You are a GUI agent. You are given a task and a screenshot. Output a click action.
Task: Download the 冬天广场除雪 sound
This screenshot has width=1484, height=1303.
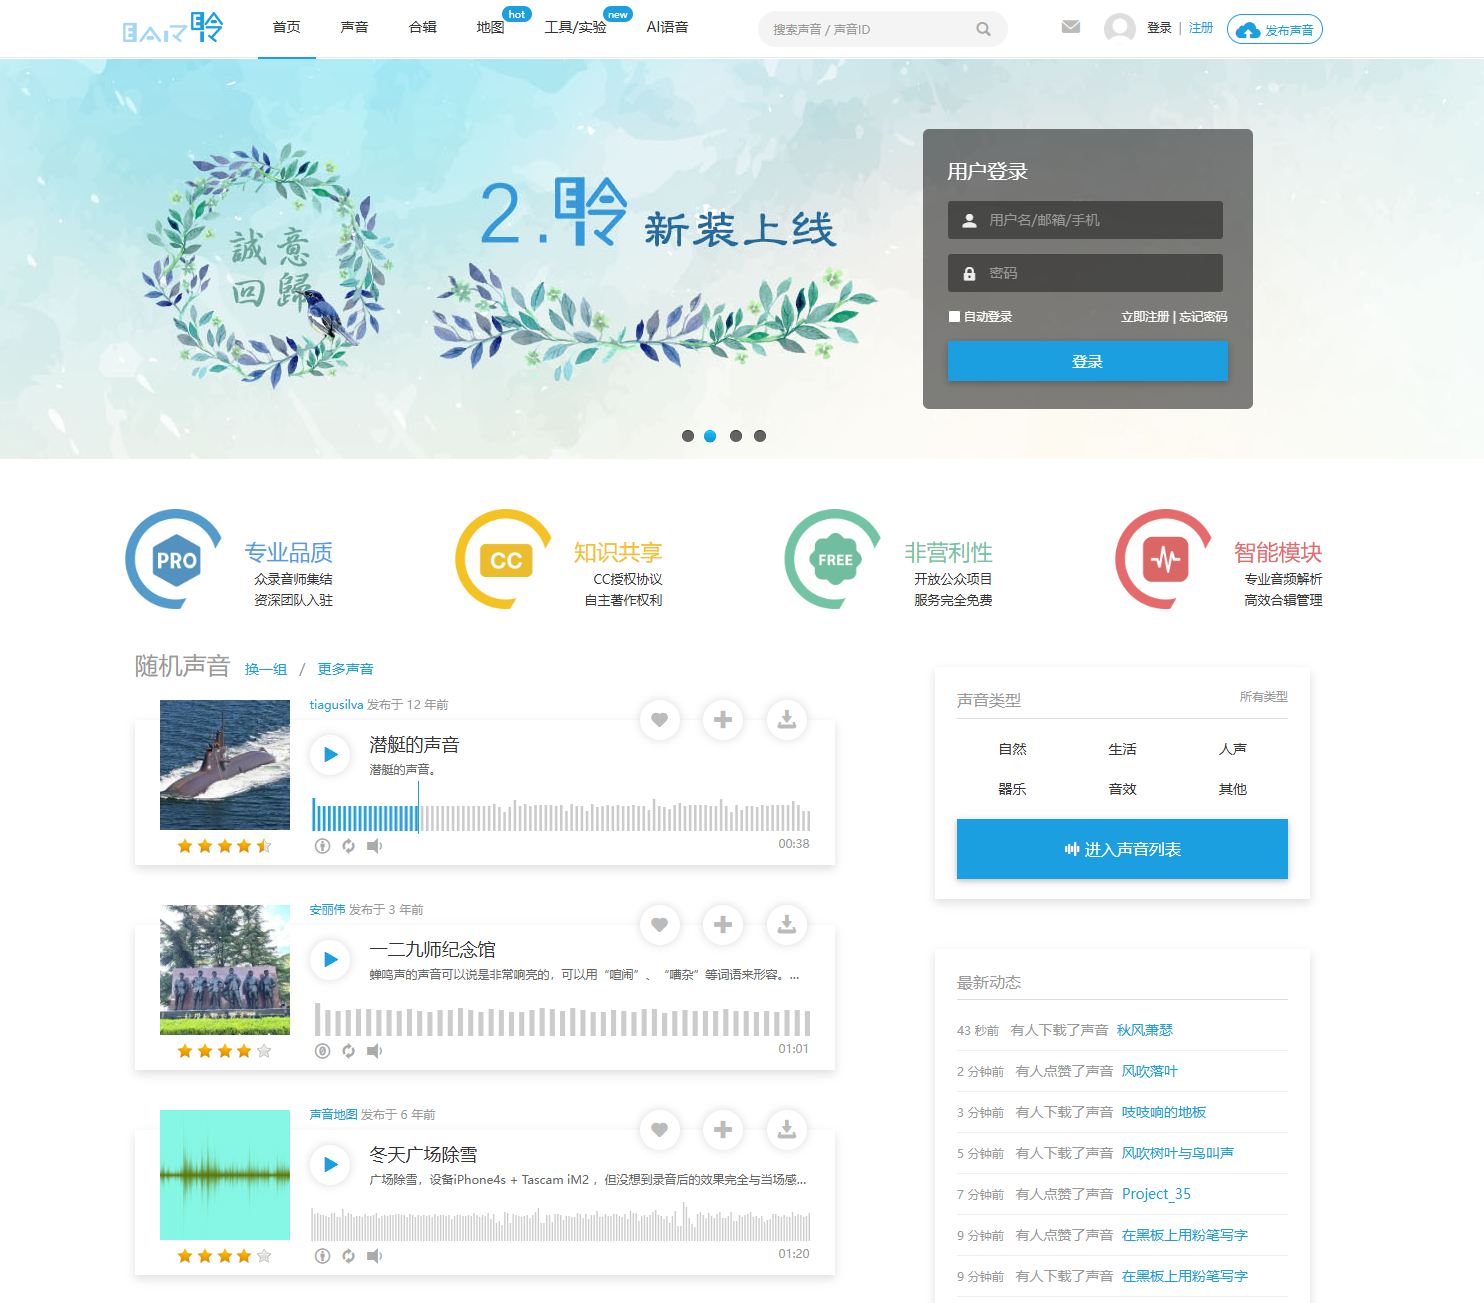tap(787, 1130)
